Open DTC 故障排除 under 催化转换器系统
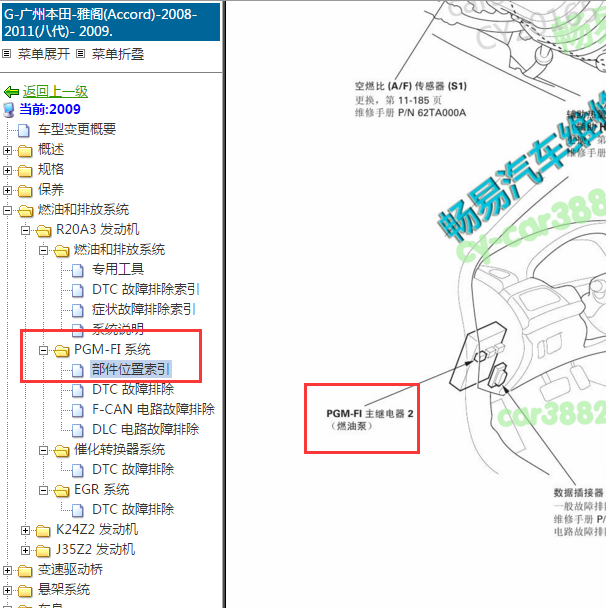The image size is (606, 608). (133, 469)
